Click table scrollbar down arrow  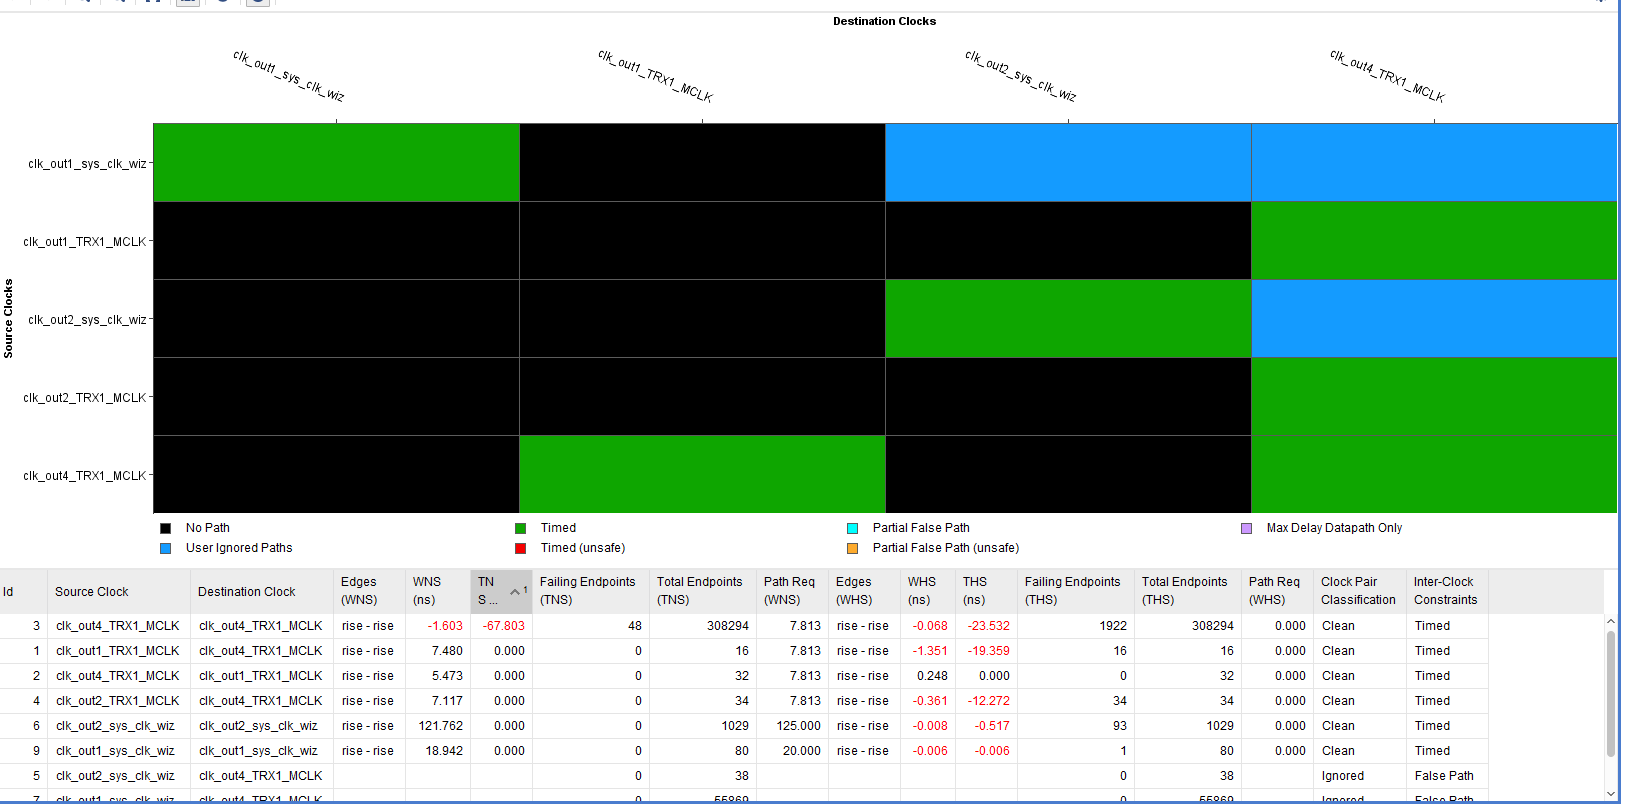[1611, 794]
